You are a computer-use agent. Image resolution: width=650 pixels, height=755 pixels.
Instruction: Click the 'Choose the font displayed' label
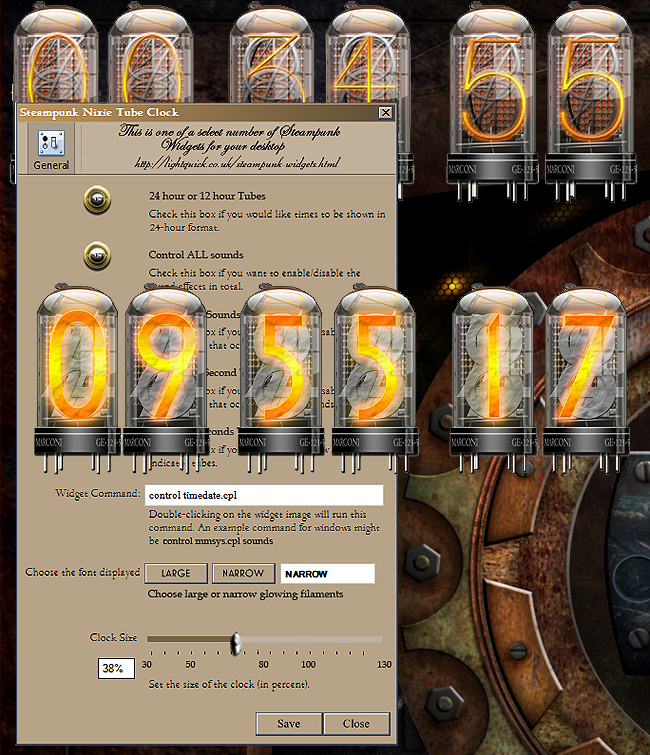pos(82,573)
